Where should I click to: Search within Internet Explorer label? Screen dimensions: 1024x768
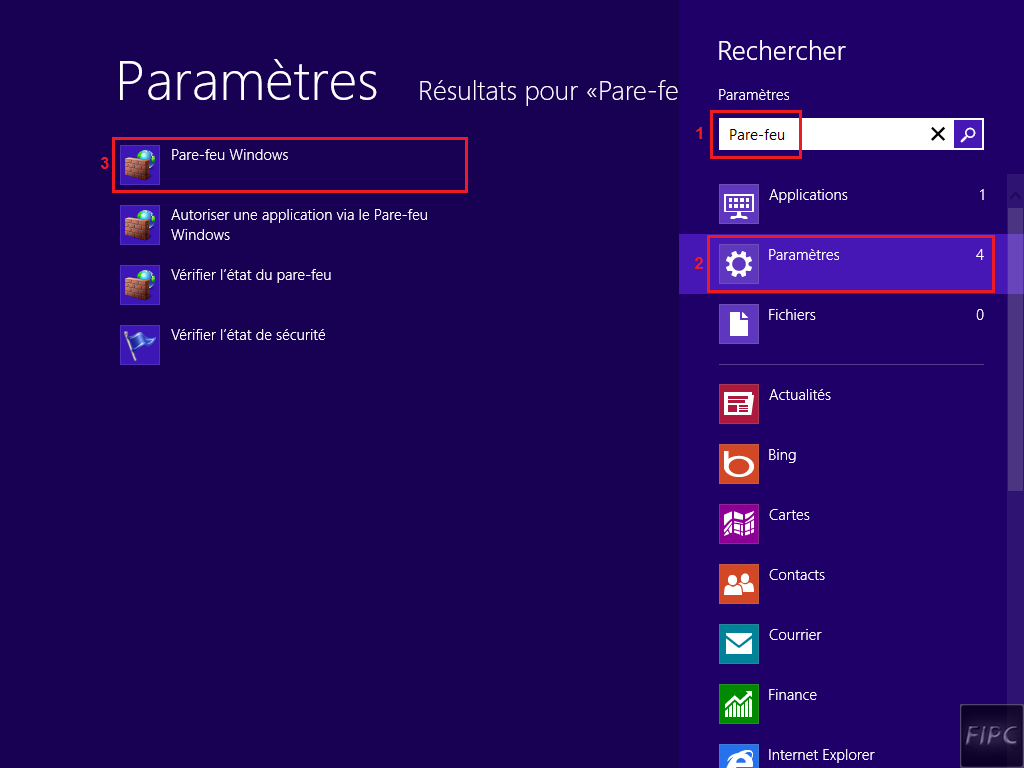click(821, 756)
